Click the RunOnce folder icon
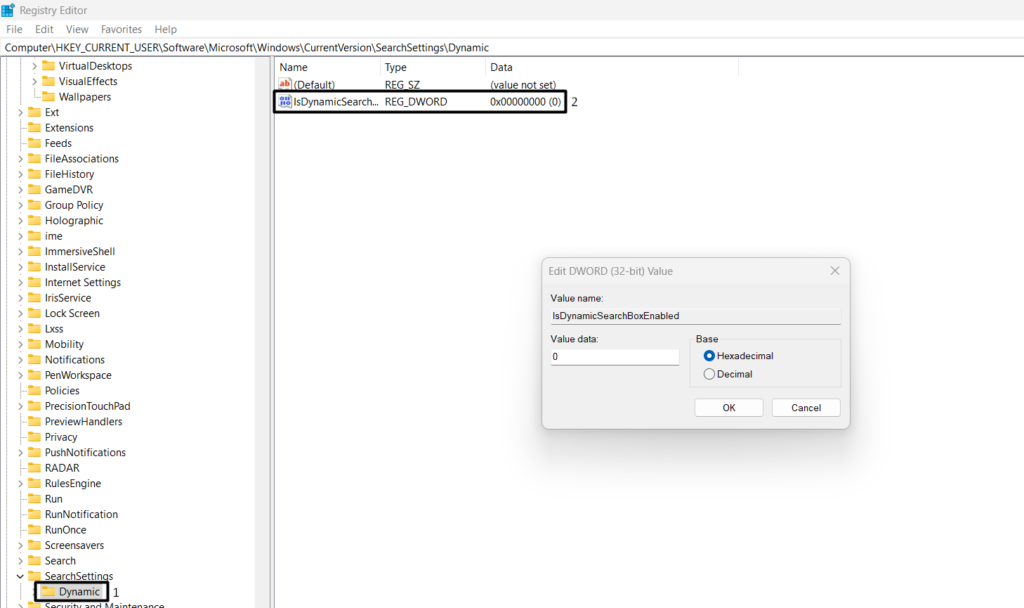The width and height of the screenshot is (1024, 608). [x=35, y=530]
